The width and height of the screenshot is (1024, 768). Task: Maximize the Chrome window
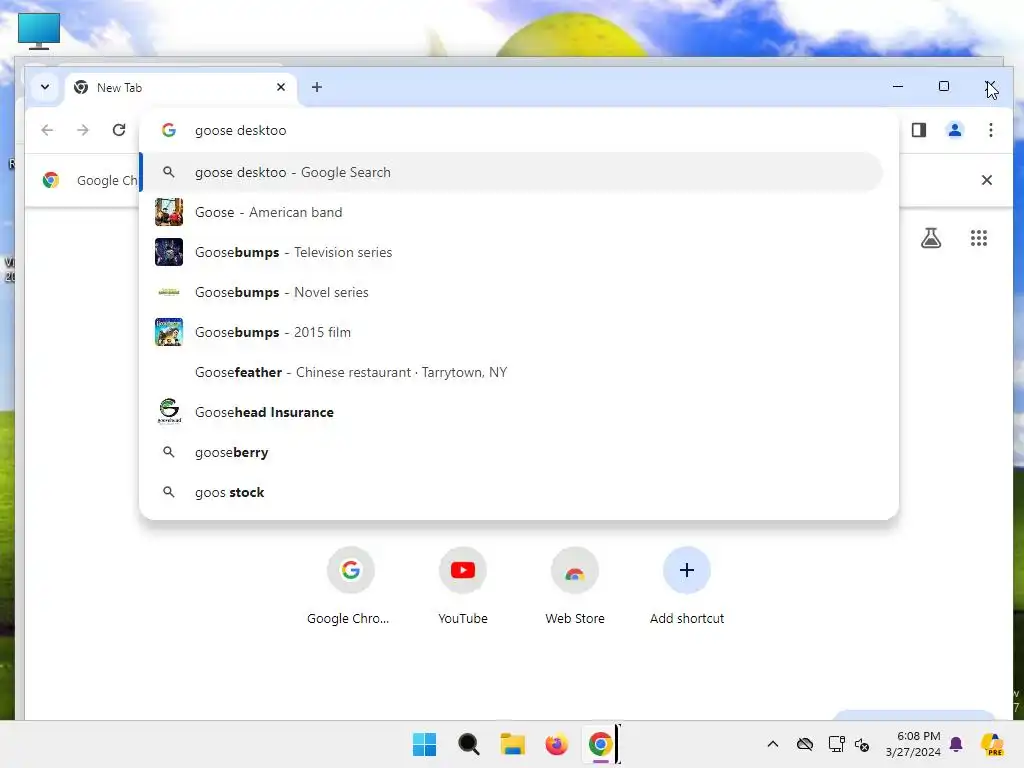point(944,86)
